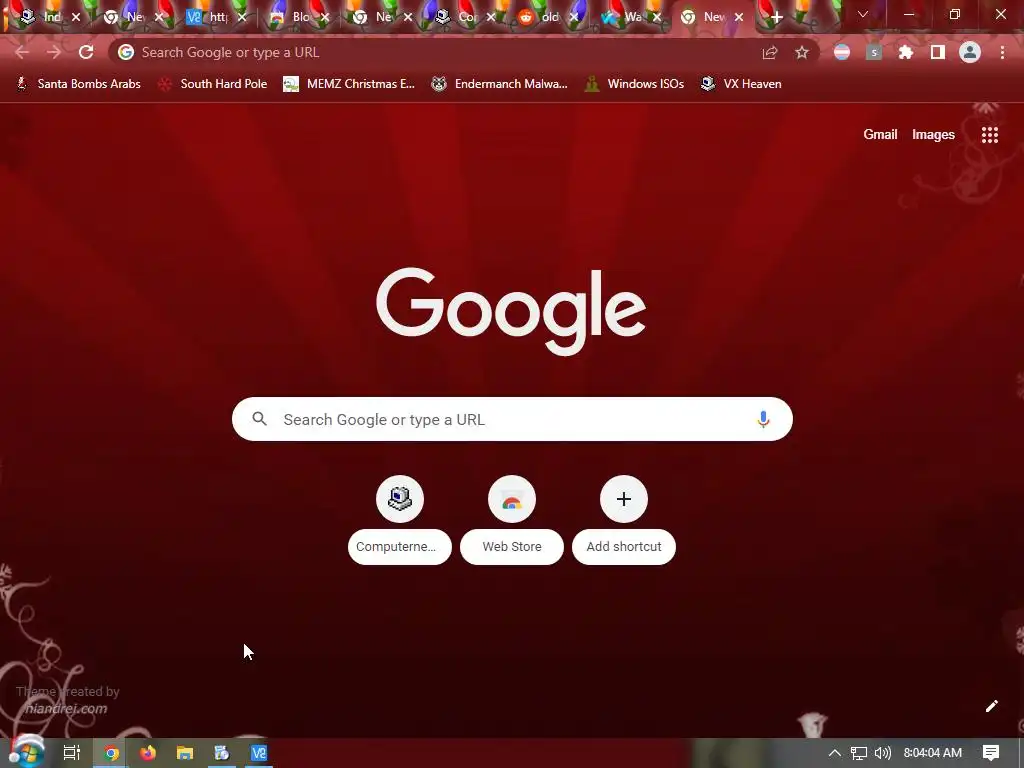Open the Images link
1024x768 pixels.
933,135
